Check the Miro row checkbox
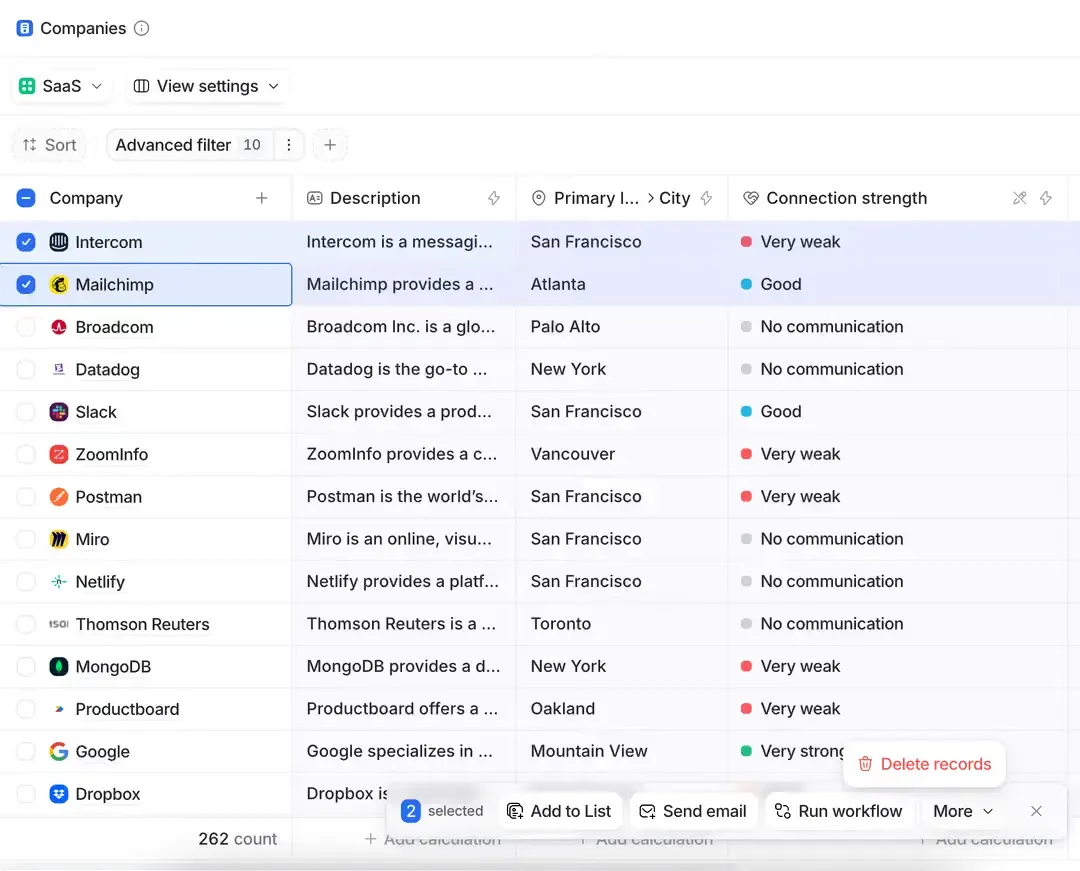The width and height of the screenshot is (1080, 871). click(25, 539)
